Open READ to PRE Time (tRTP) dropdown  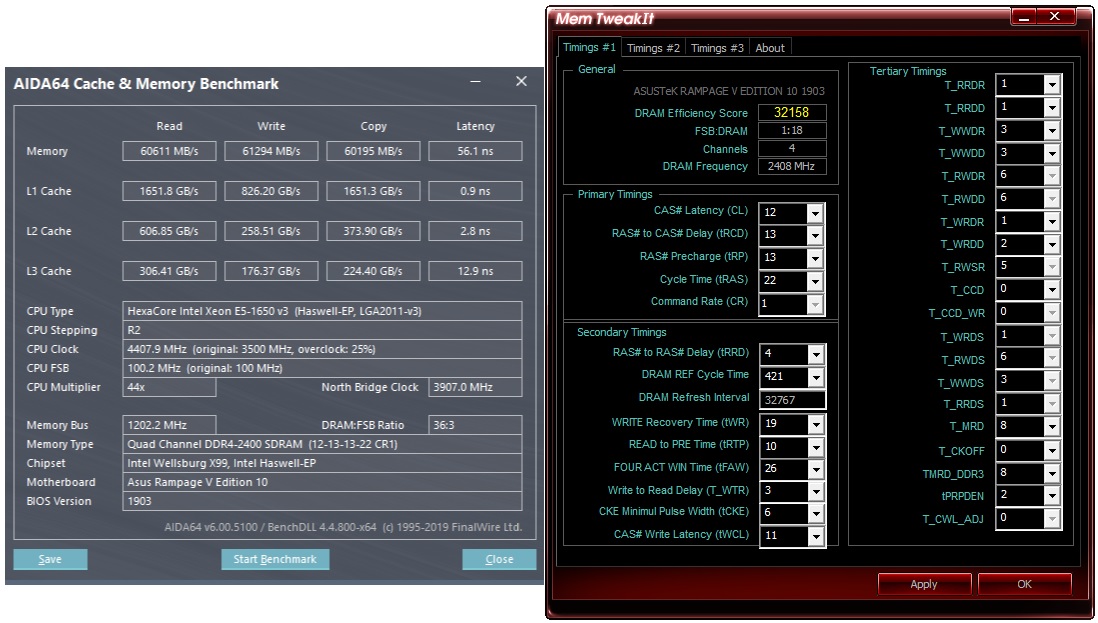coord(816,447)
